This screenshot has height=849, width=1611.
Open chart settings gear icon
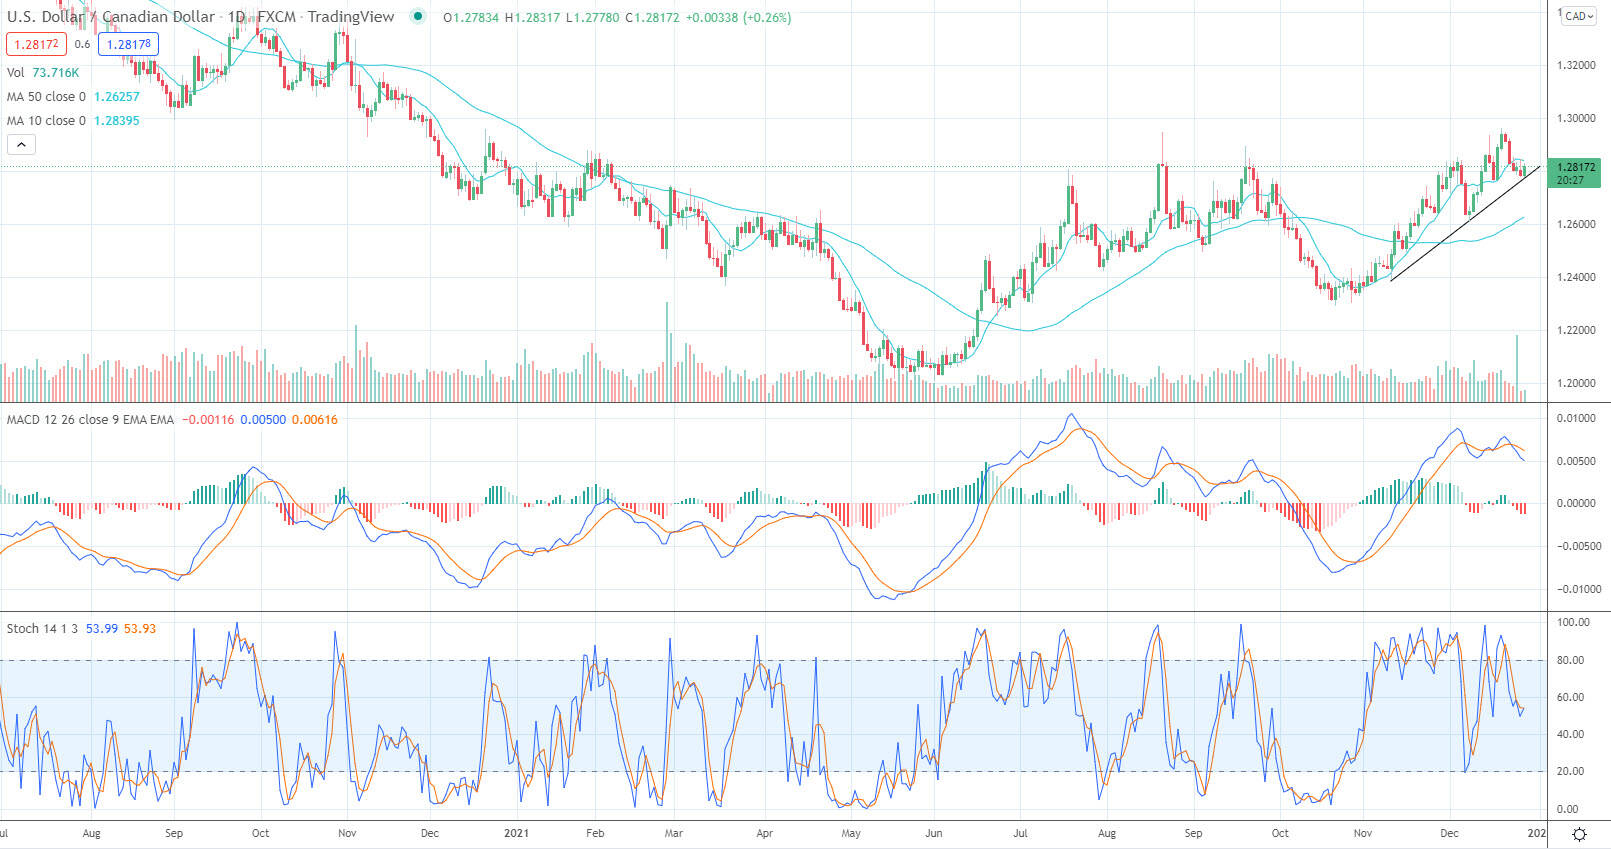[x=1579, y=834]
